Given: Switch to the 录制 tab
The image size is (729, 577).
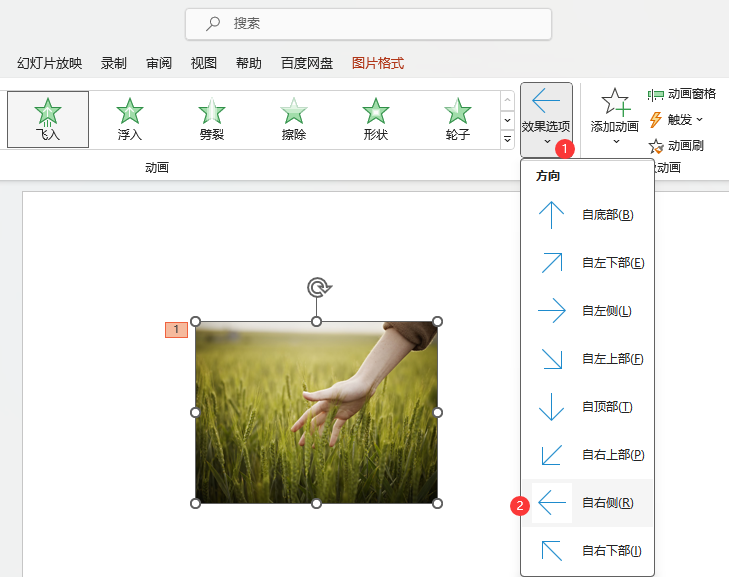Looking at the screenshot, I should tap(114, 63).
